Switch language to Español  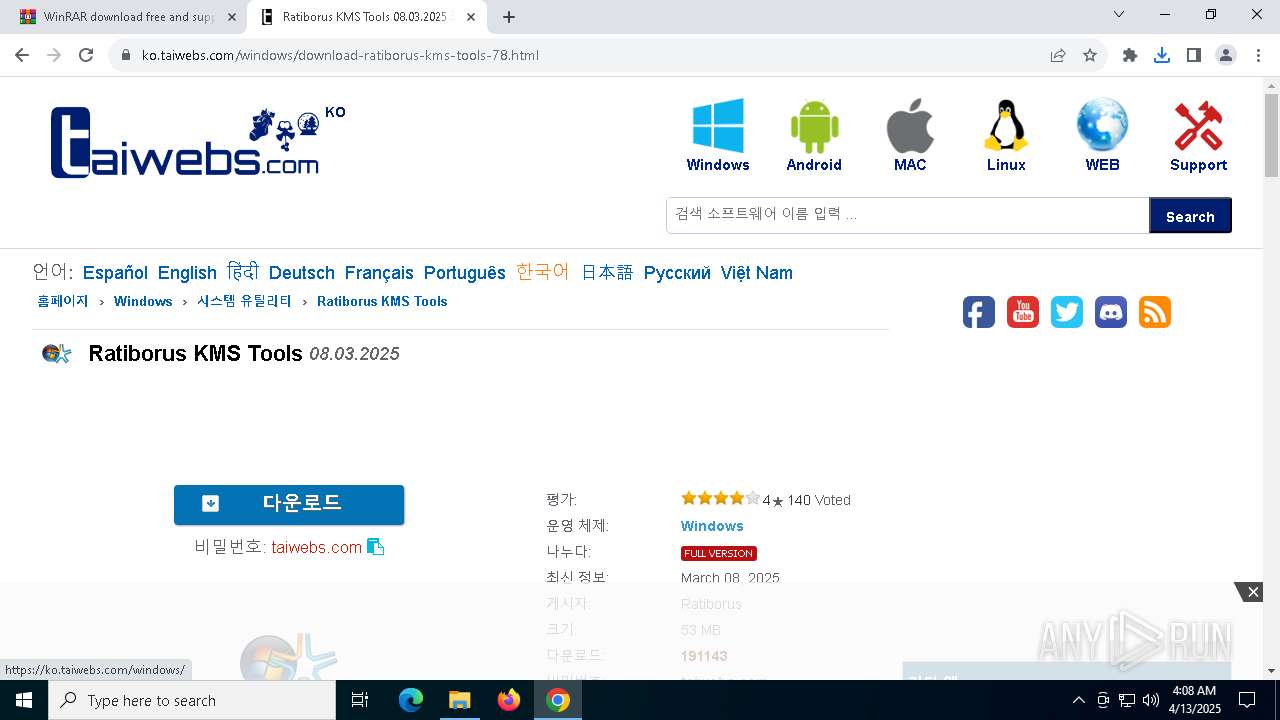[115, 273]
